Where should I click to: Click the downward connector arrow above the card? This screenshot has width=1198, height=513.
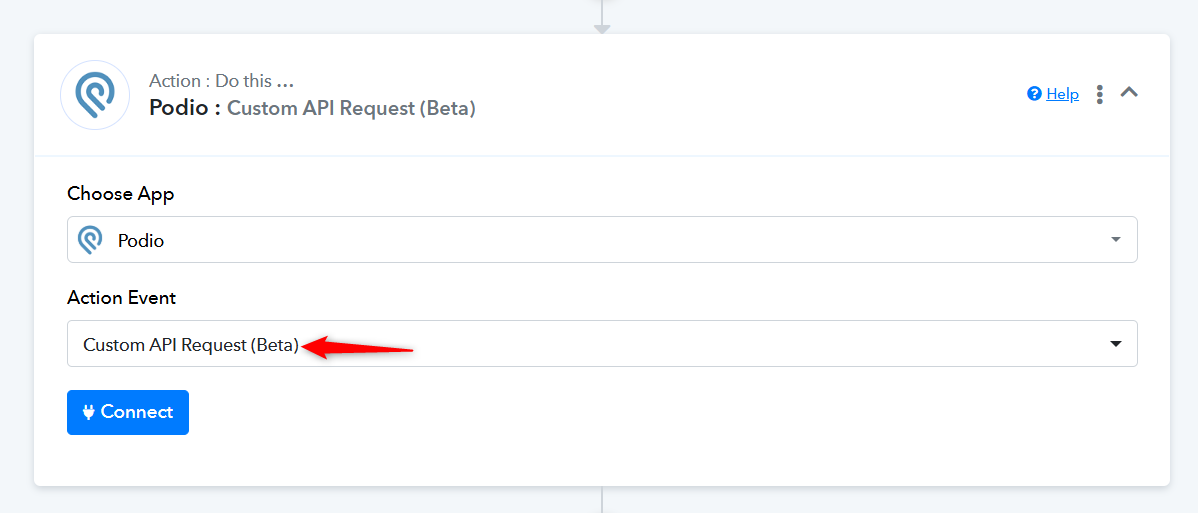coord(602,29)
